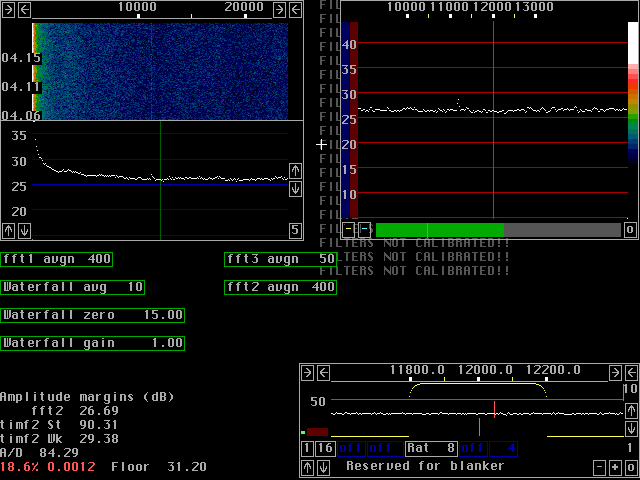Click the cyan minus button under the high-resolution graph
640x480 pixels.
tap(364, 230)
